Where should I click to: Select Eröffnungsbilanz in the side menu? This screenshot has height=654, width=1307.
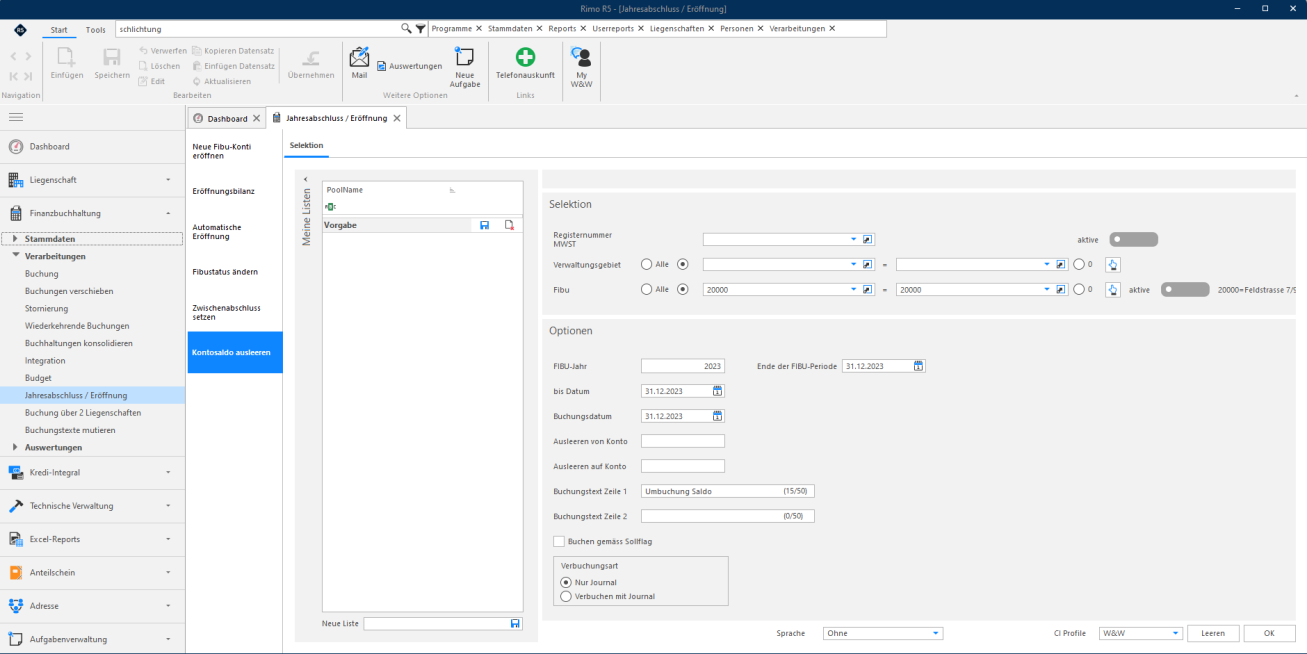click(235, 190)
